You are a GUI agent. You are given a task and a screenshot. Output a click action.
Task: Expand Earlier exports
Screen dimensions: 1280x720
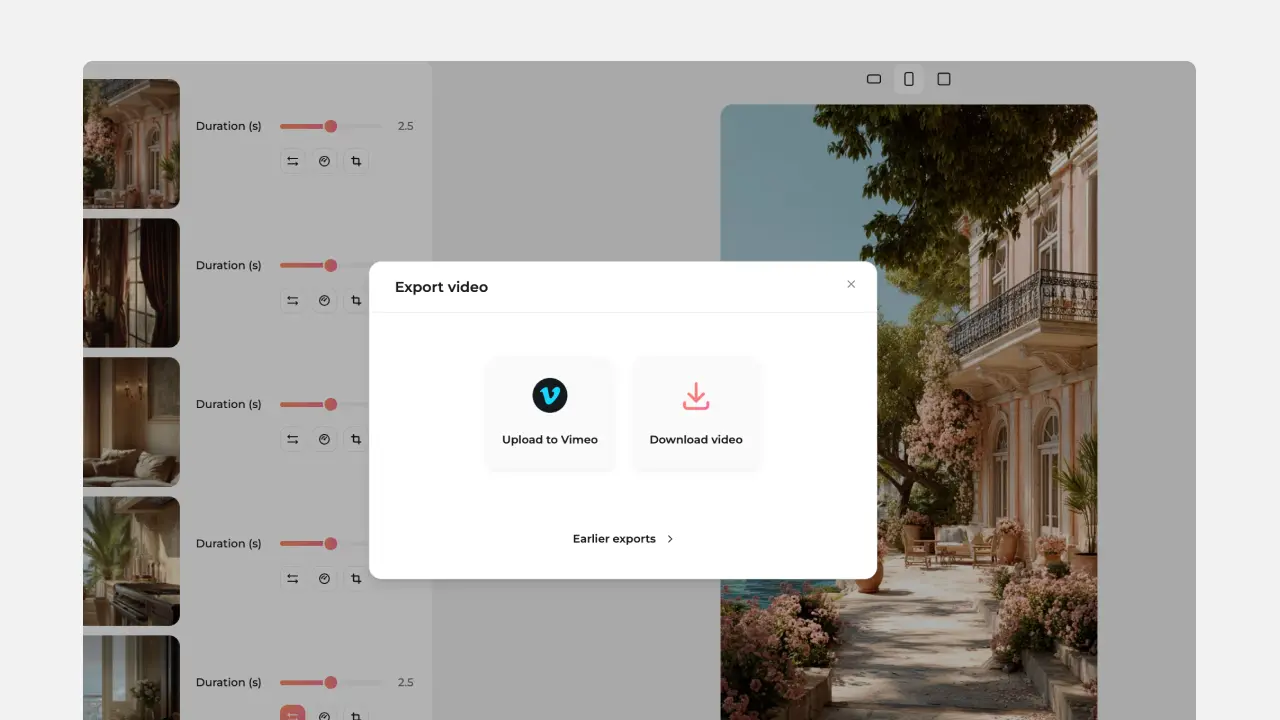(x=614, y=538)
